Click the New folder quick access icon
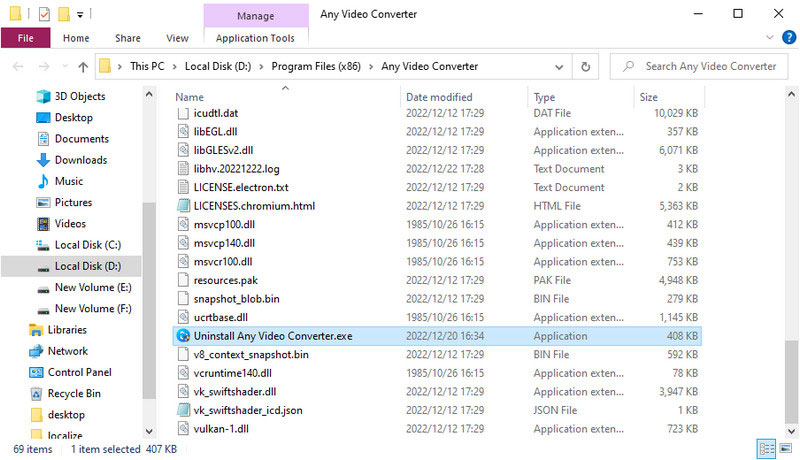This screenshot has width=800, height=460. tap(64, 14)
